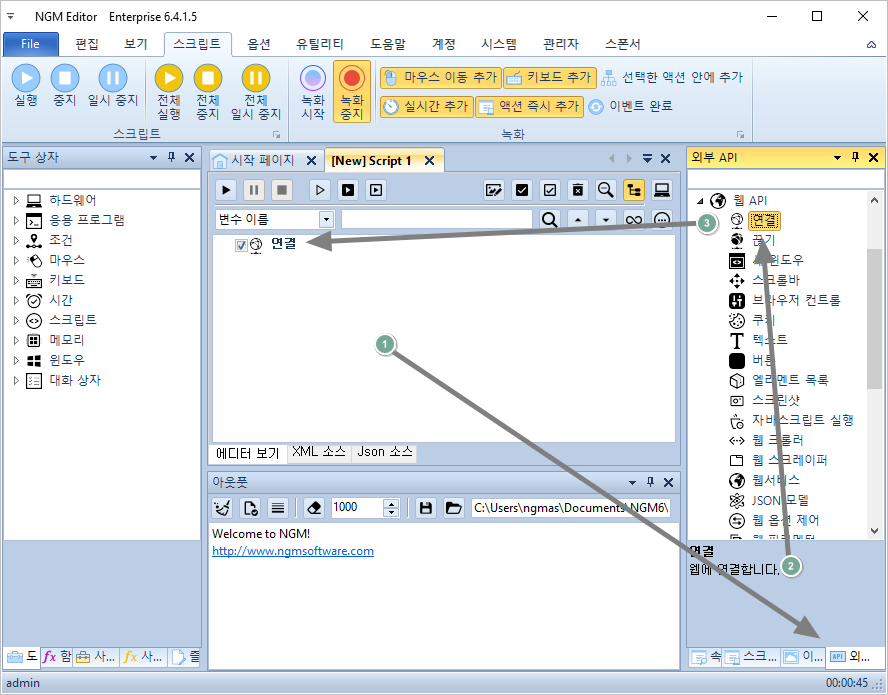The width and height of the screenshot is (888, 695).
Task: Increase the output line count stepper
Action: (391, 503)
